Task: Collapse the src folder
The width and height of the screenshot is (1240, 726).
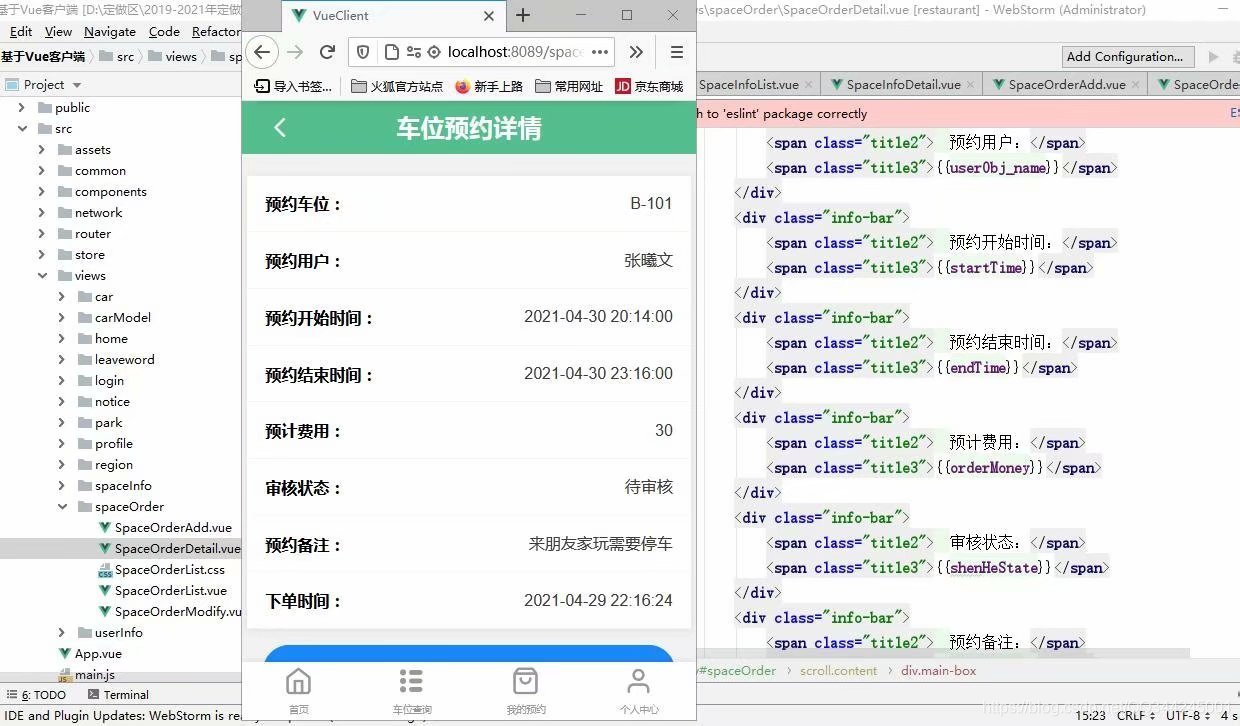Action: coord(22,128)
